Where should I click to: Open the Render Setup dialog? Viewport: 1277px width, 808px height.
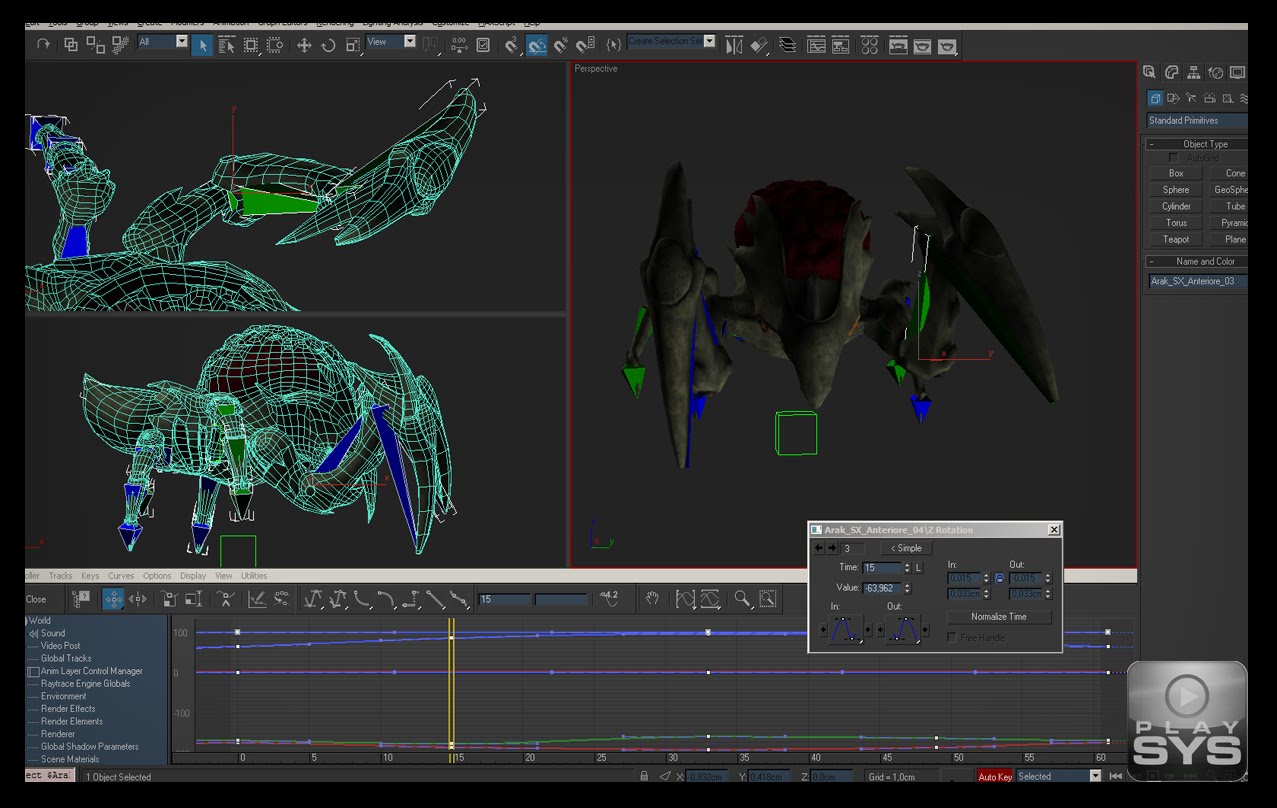(898, 45)
